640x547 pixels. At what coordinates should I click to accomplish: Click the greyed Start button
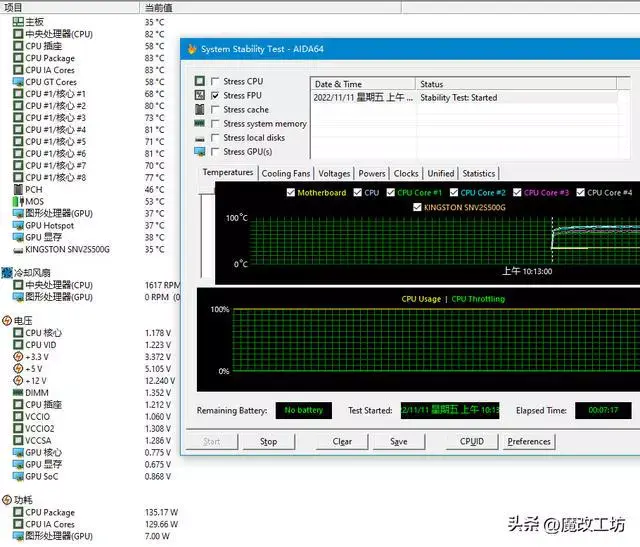[x=211, y=442]
